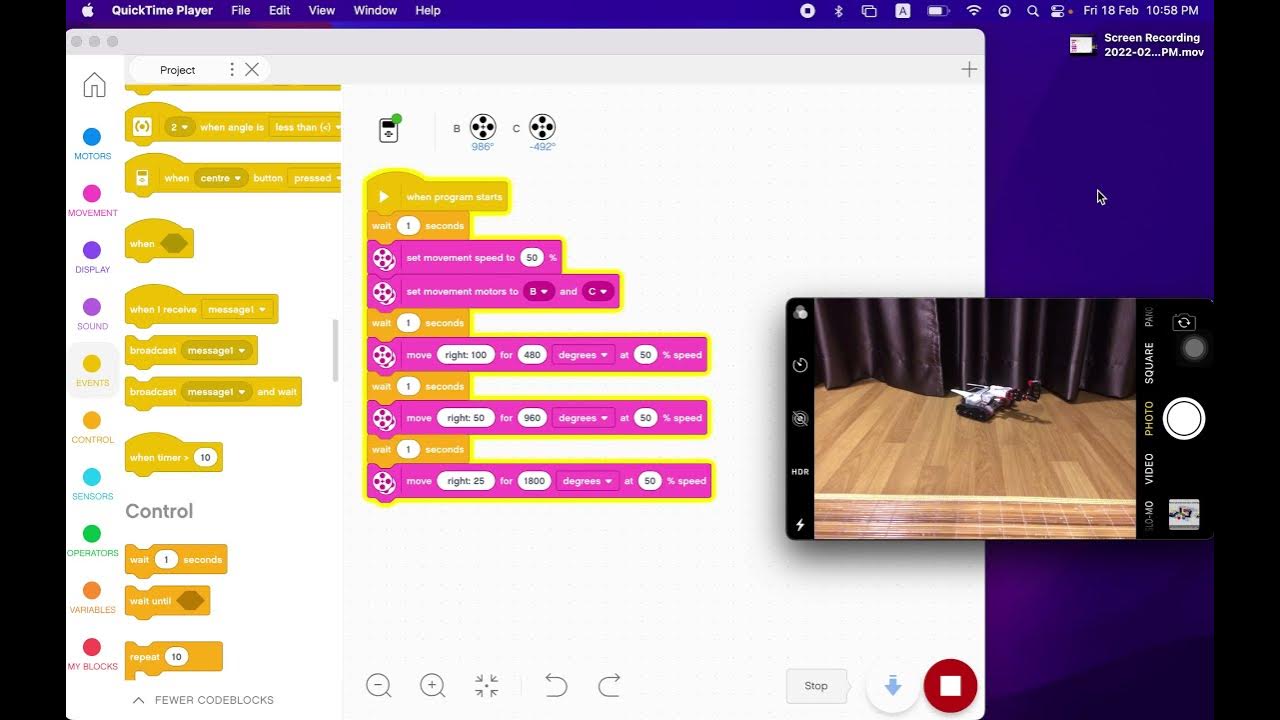
Task: Click motor C port icon
Action: point(542,128)
